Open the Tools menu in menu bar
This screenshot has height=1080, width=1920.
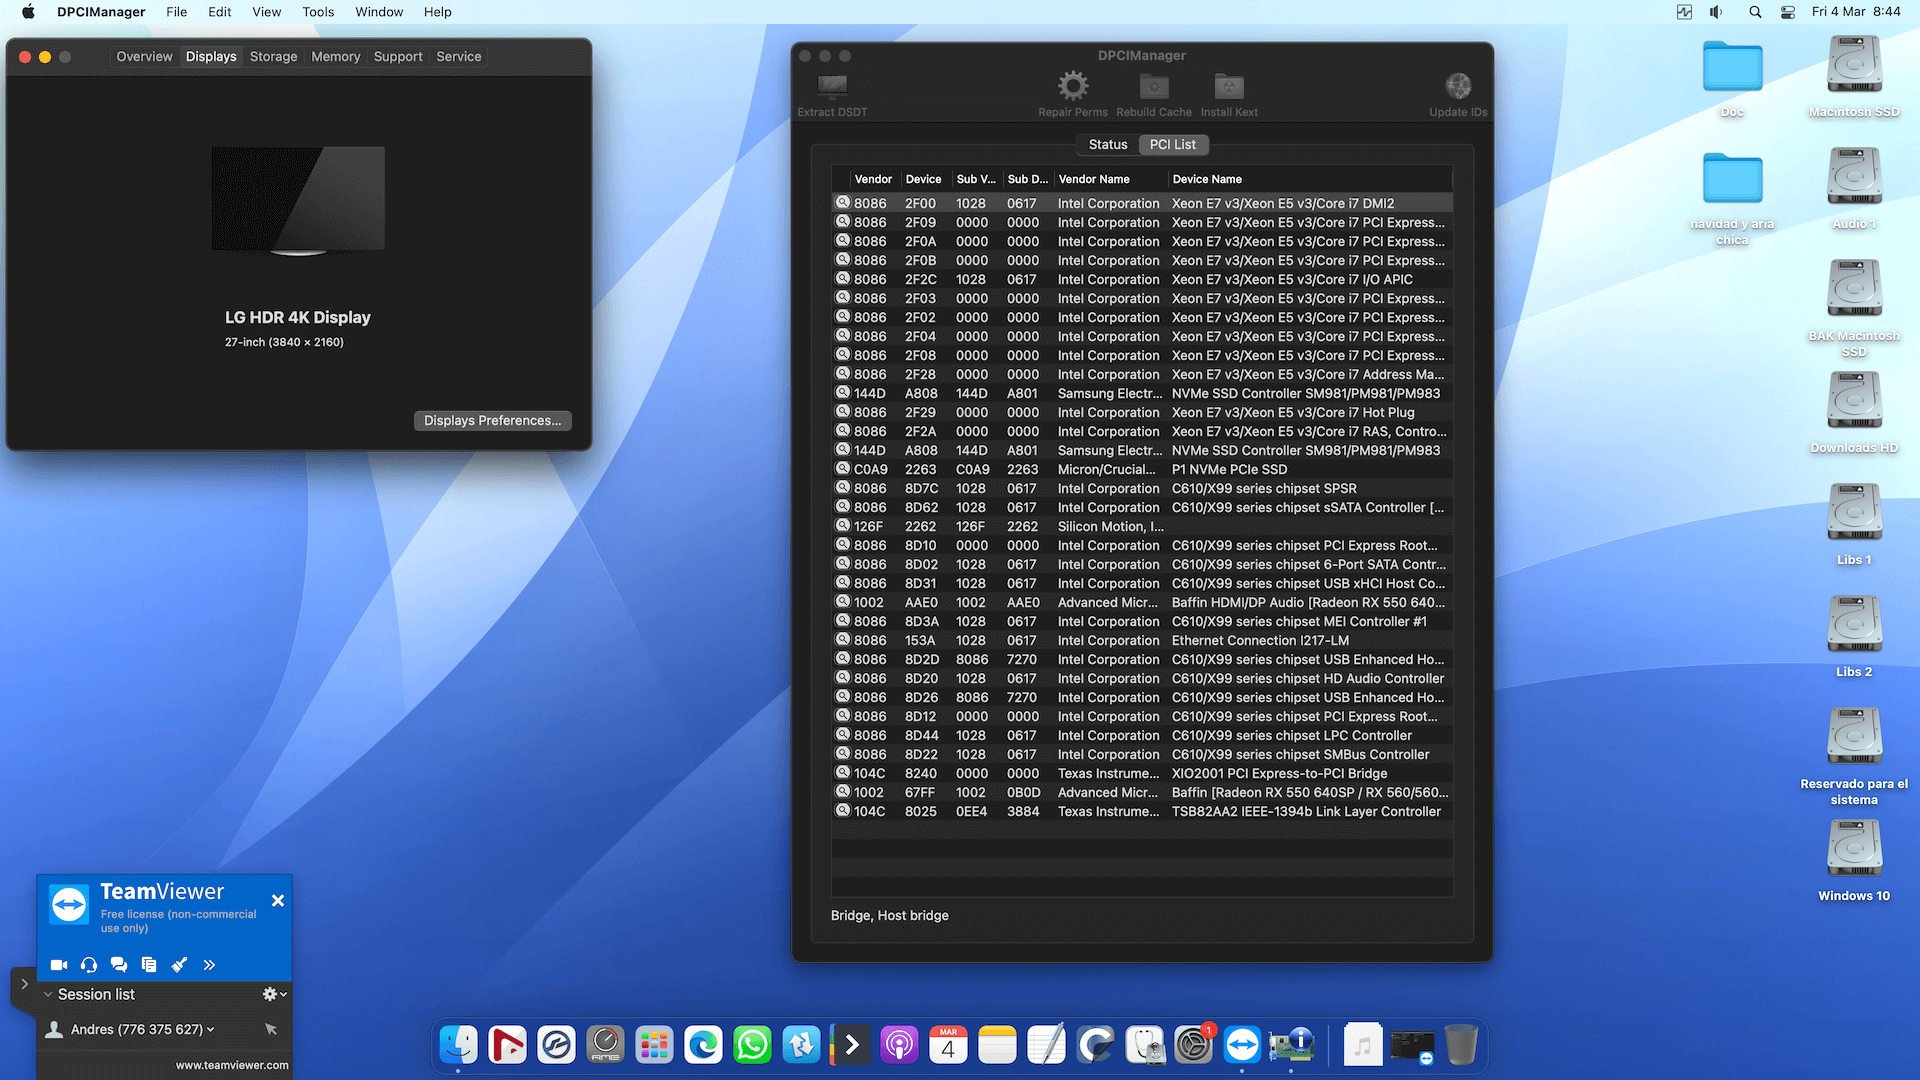[318, 12]
